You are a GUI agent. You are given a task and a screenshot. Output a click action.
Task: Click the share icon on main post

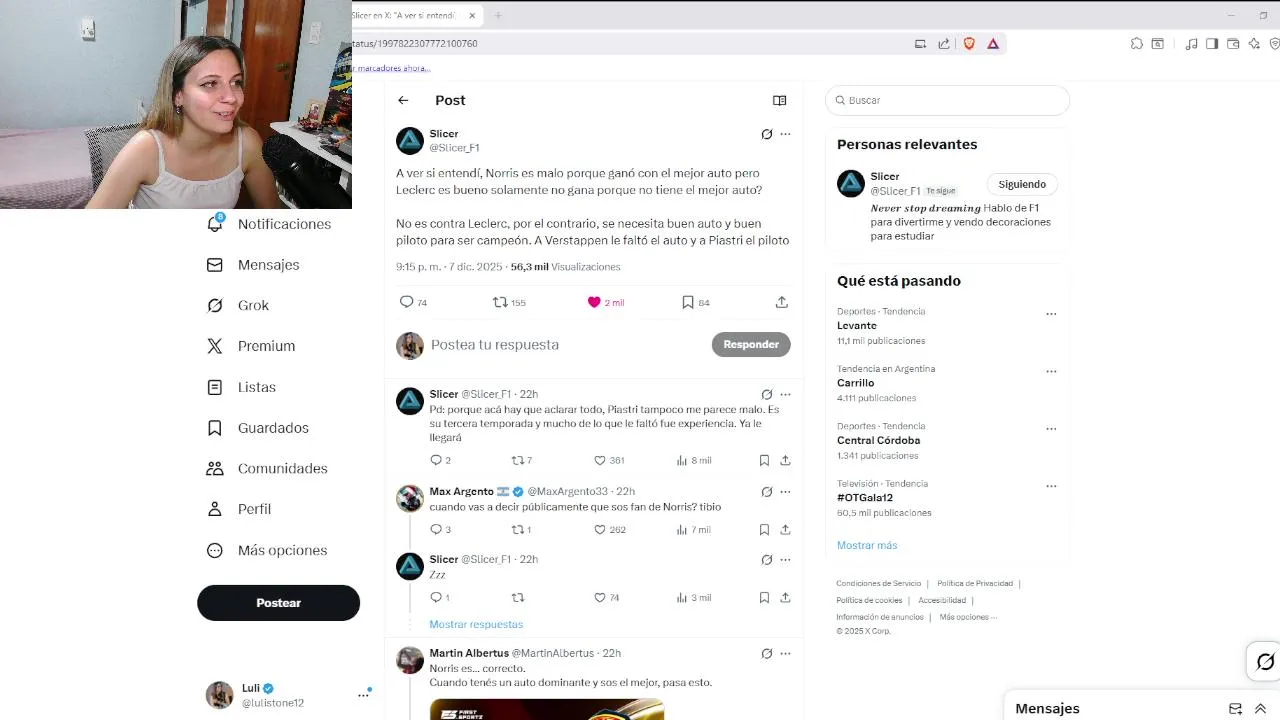pyautogui.click(x=782, y=302)
